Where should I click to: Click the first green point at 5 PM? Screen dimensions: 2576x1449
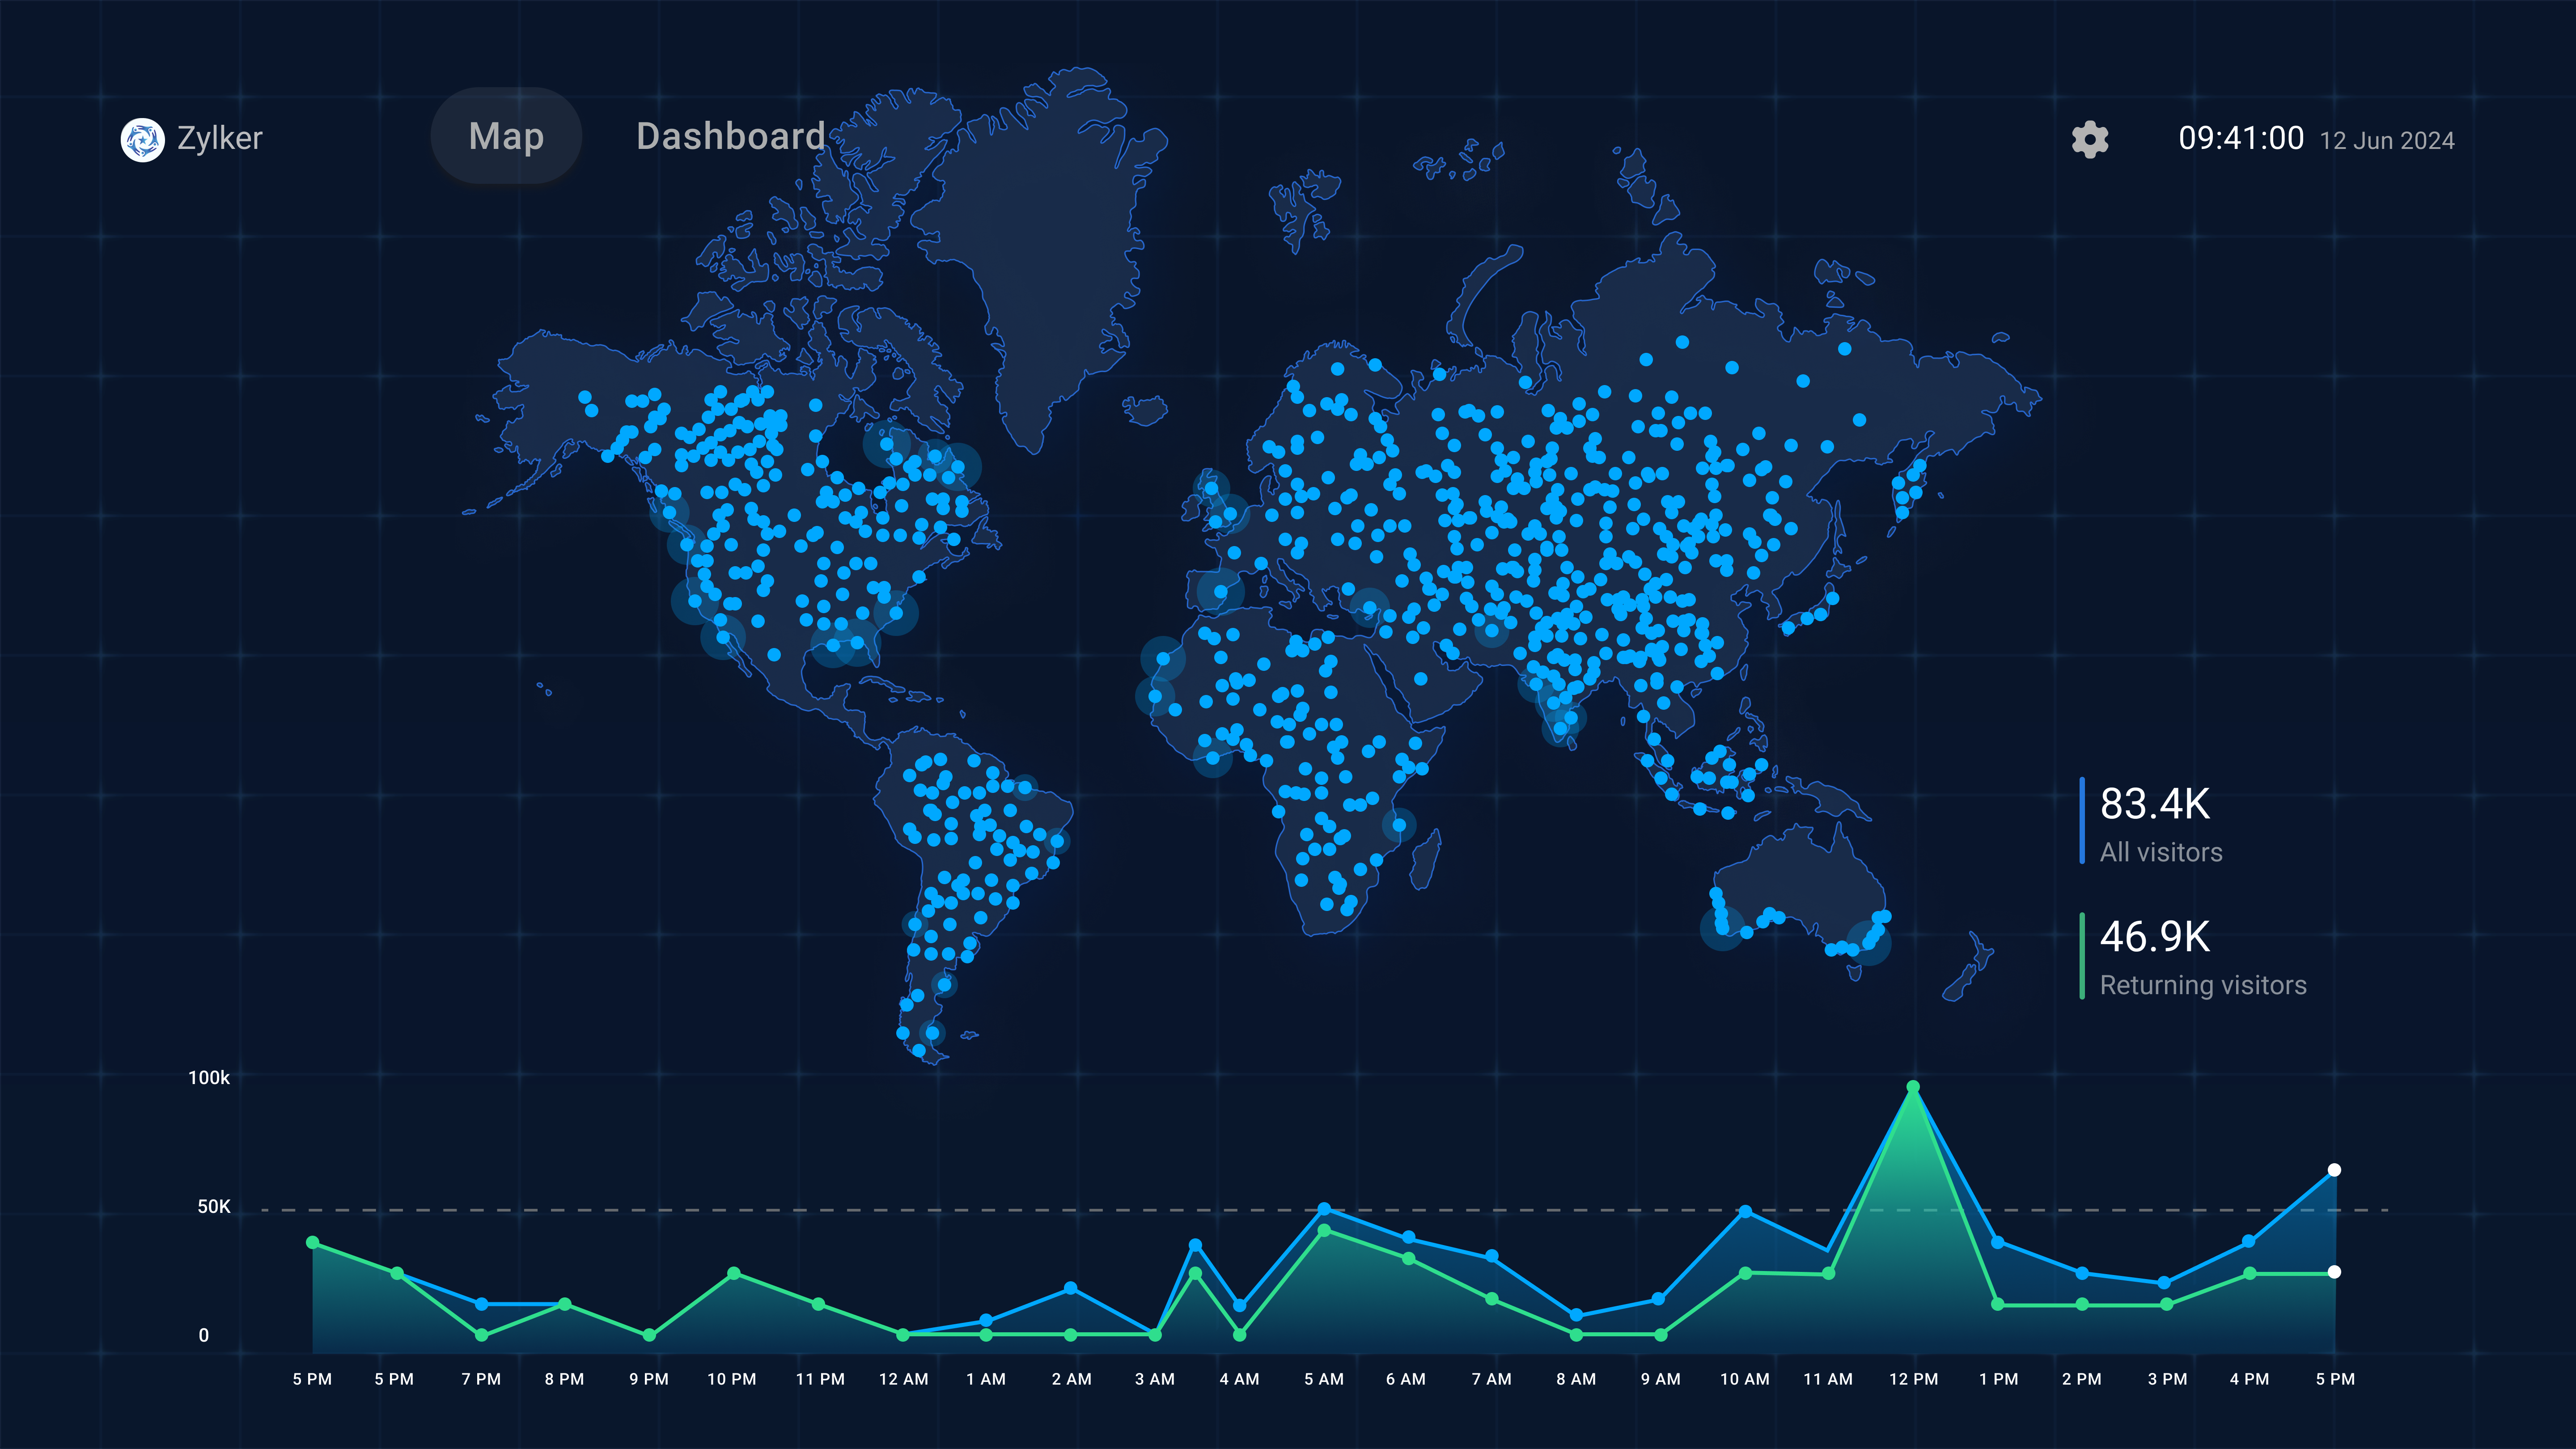pos(313,1242)
